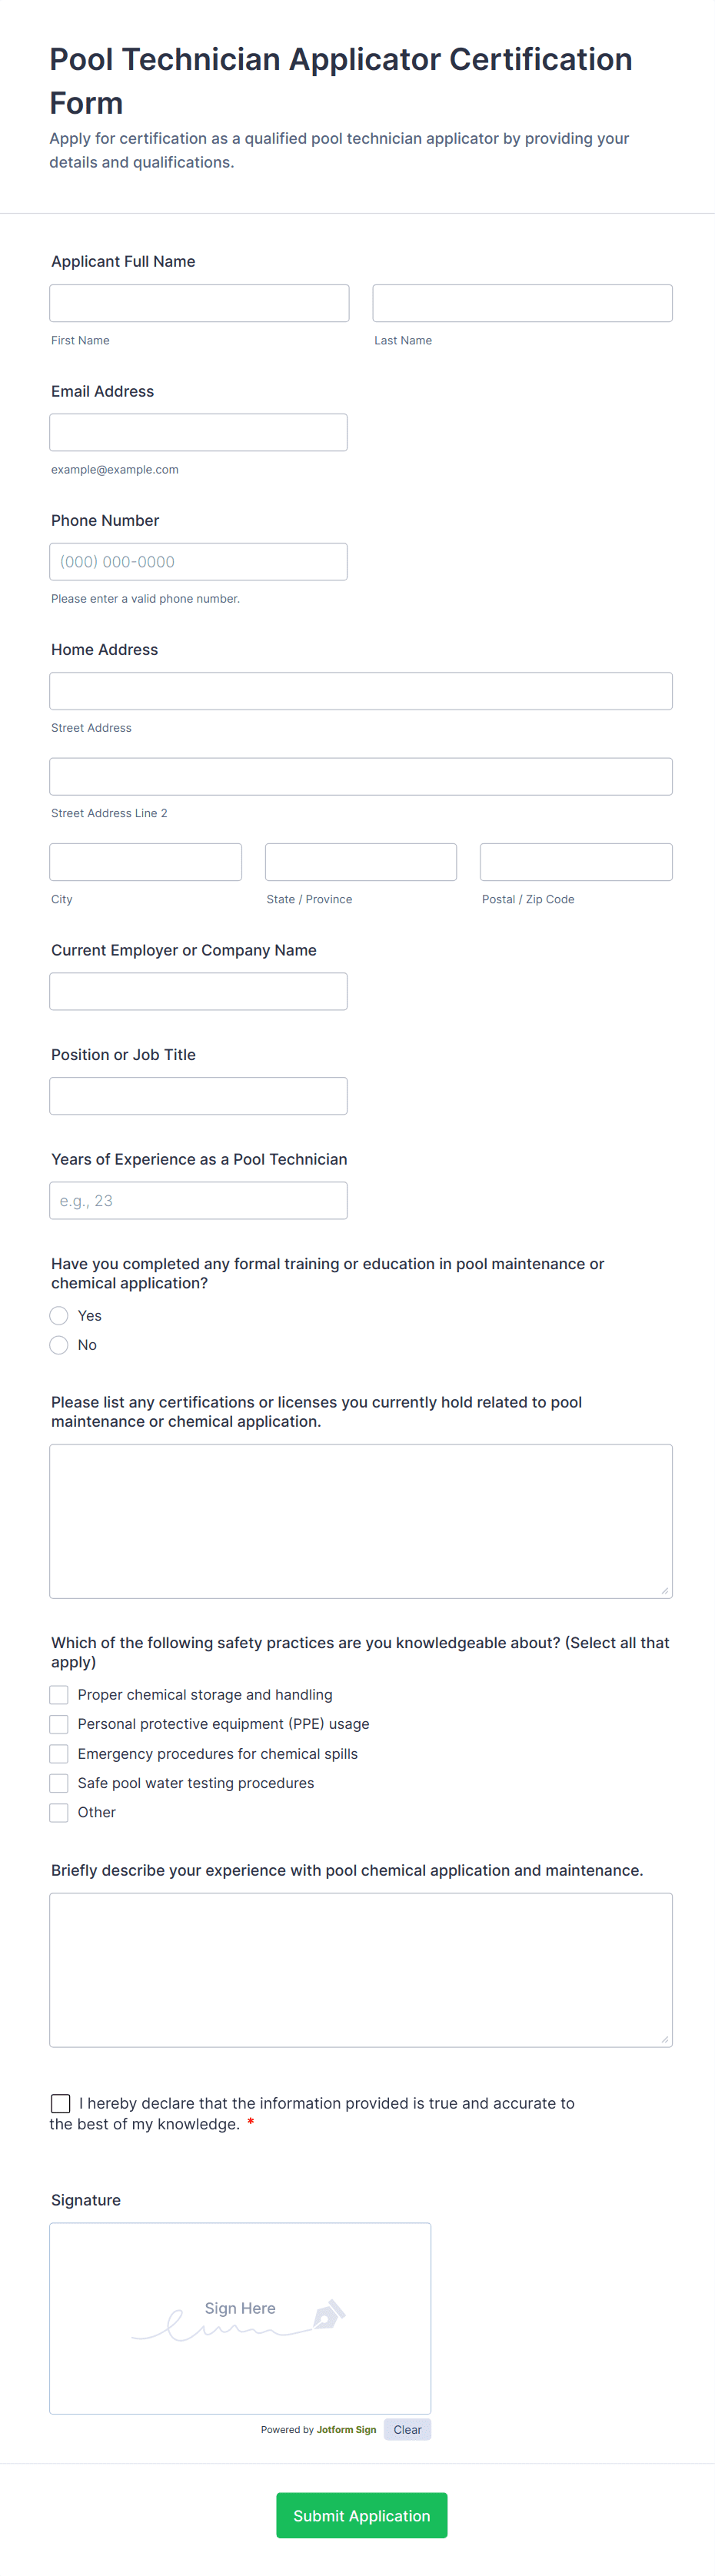Image resolution: width=715 pixels, height=2576 pixels.
Task: Check Safe pool water testing procedures
Action: pos(59,1783)
